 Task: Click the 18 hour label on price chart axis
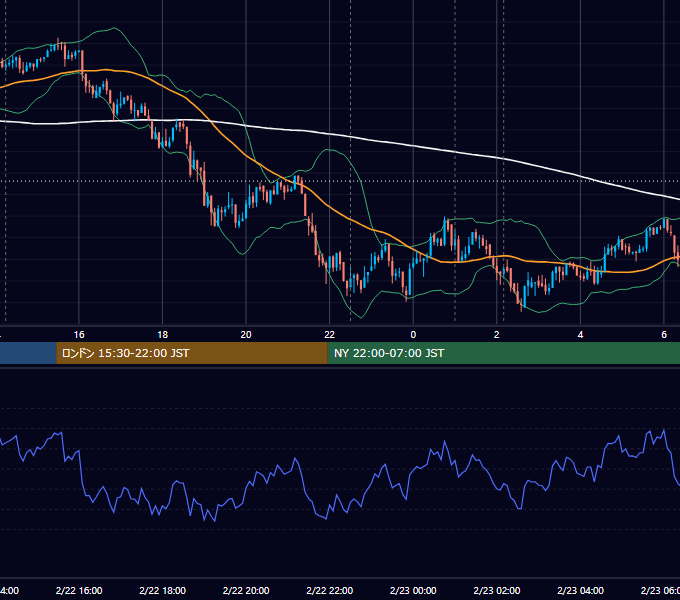click(x=163, y=335)
